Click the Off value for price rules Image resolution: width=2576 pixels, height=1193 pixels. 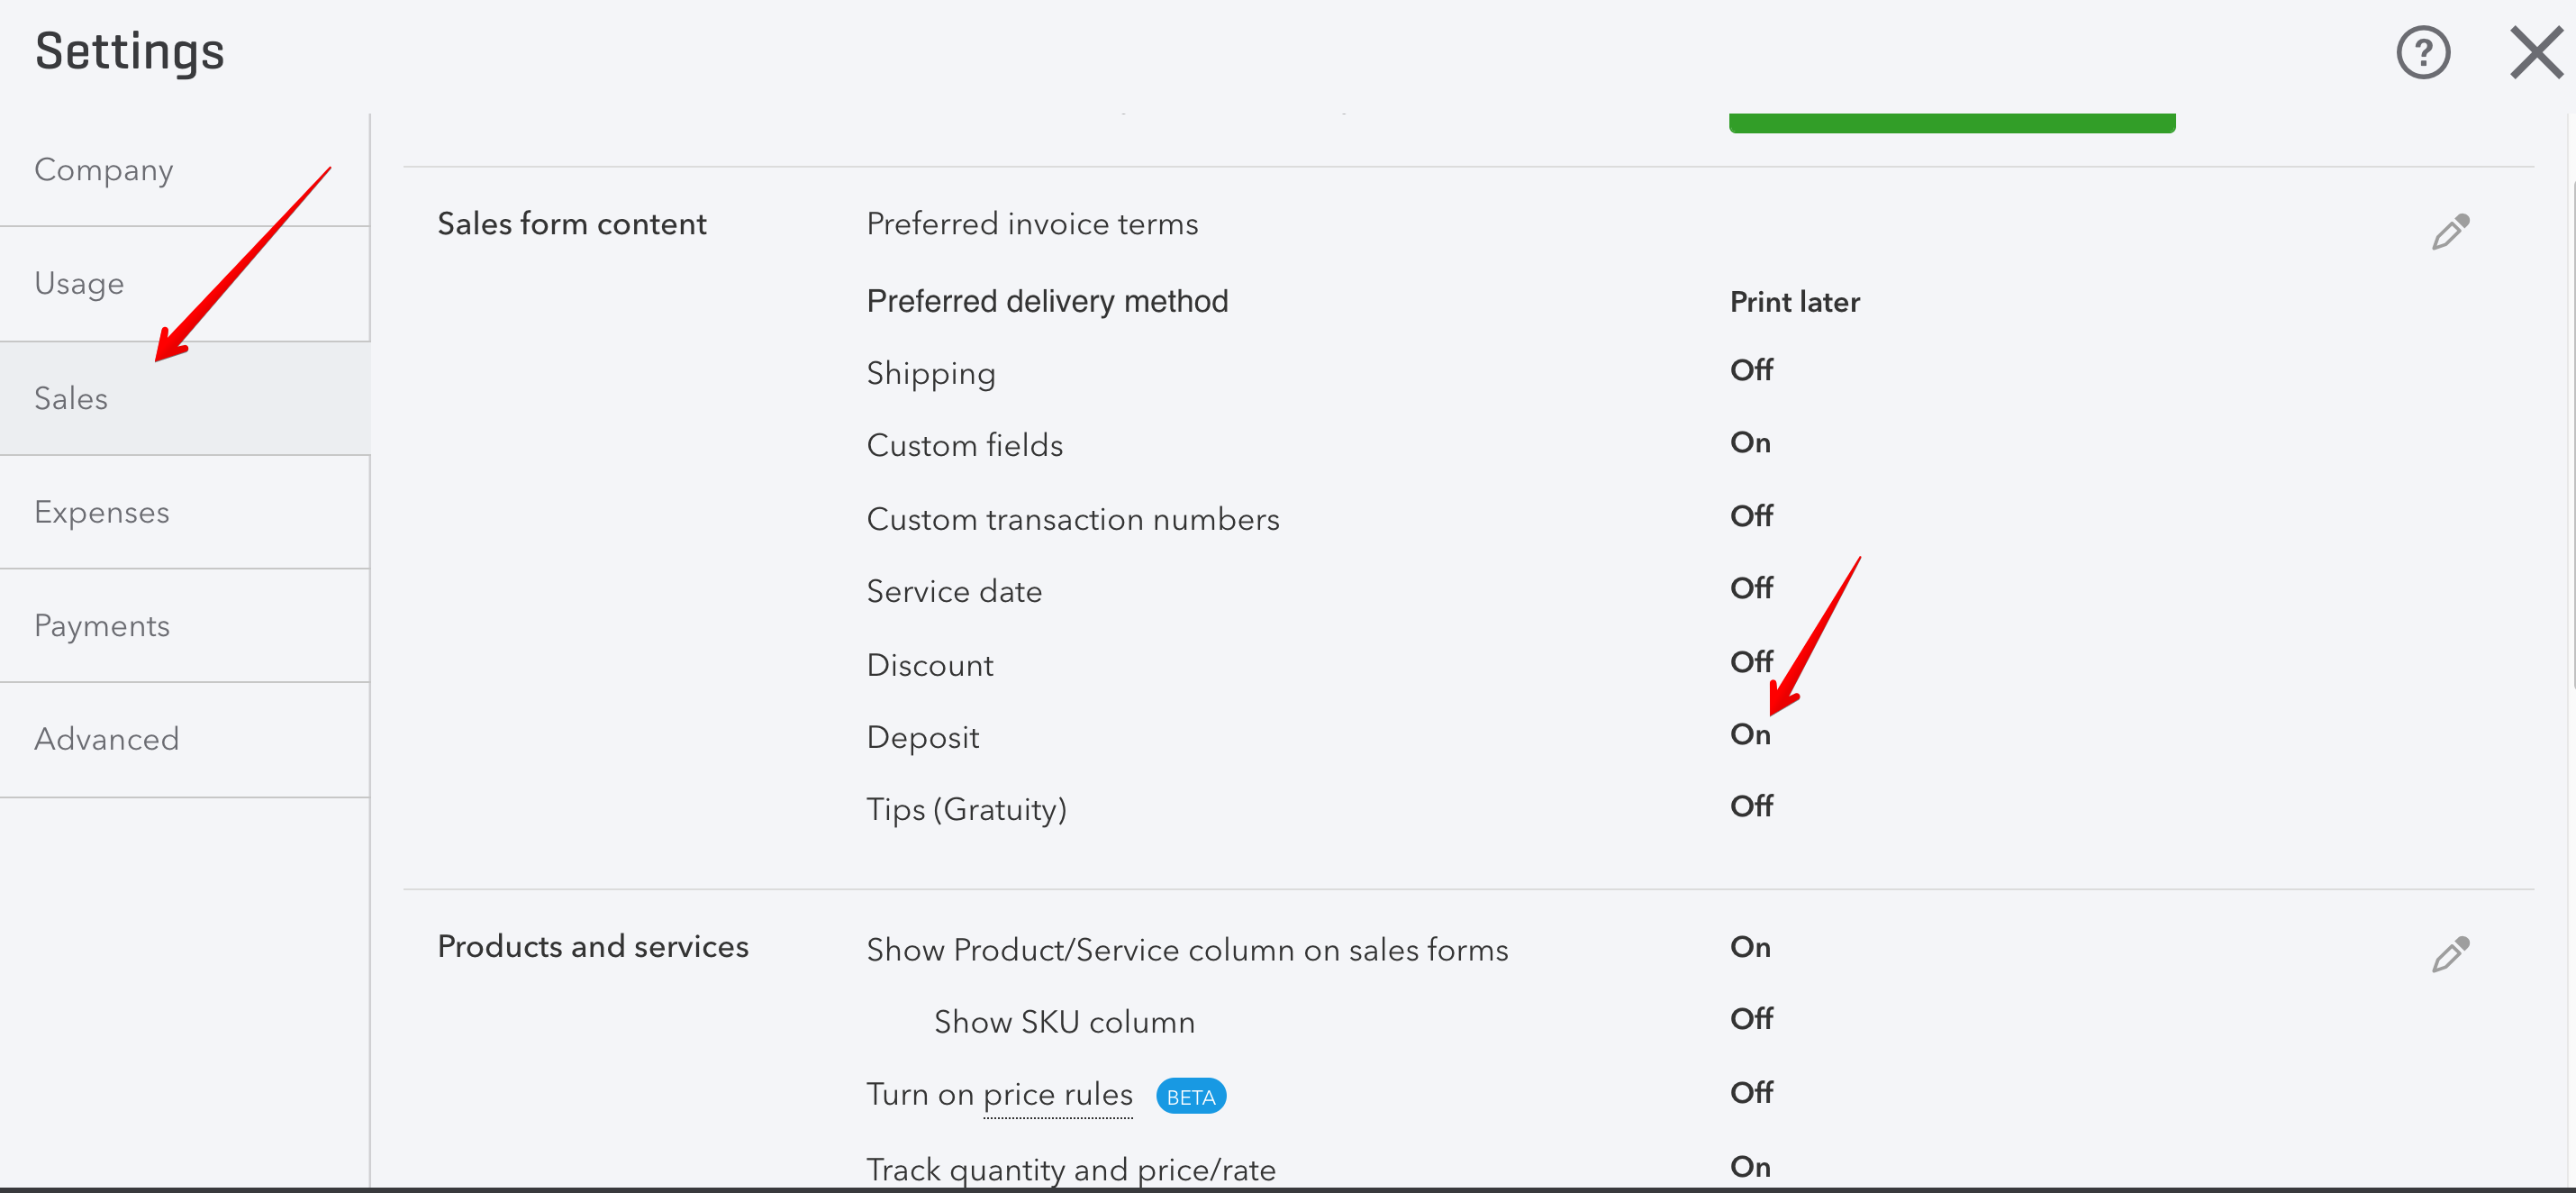click(x=1751, y=1093)
